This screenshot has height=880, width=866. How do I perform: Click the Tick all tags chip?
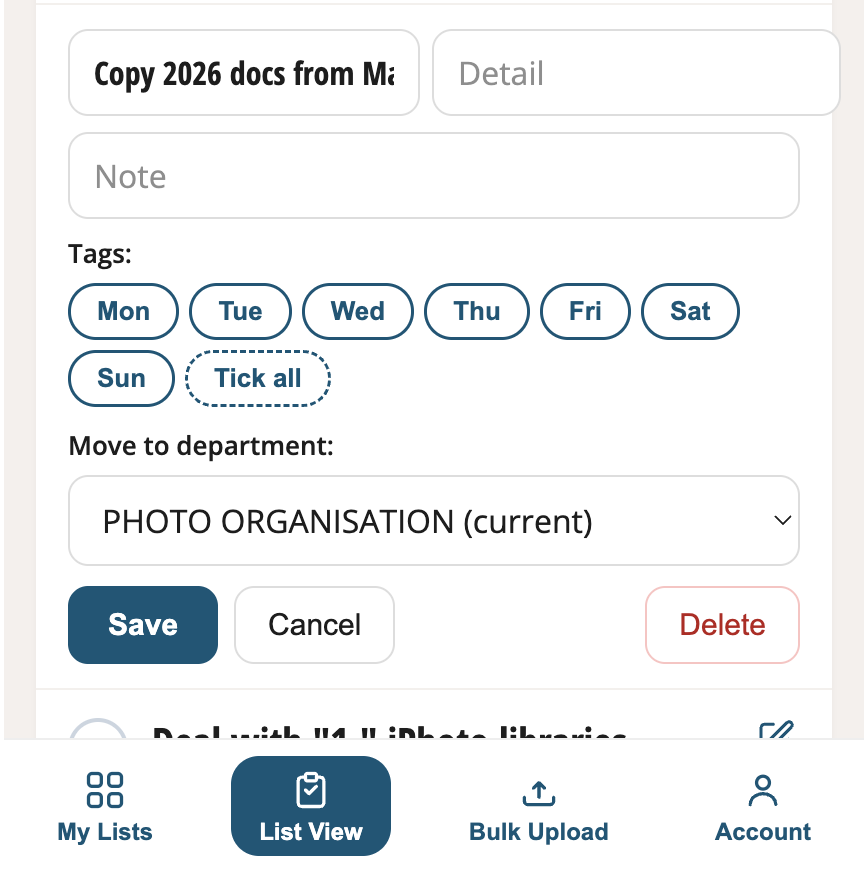click(x=258, y=378)
